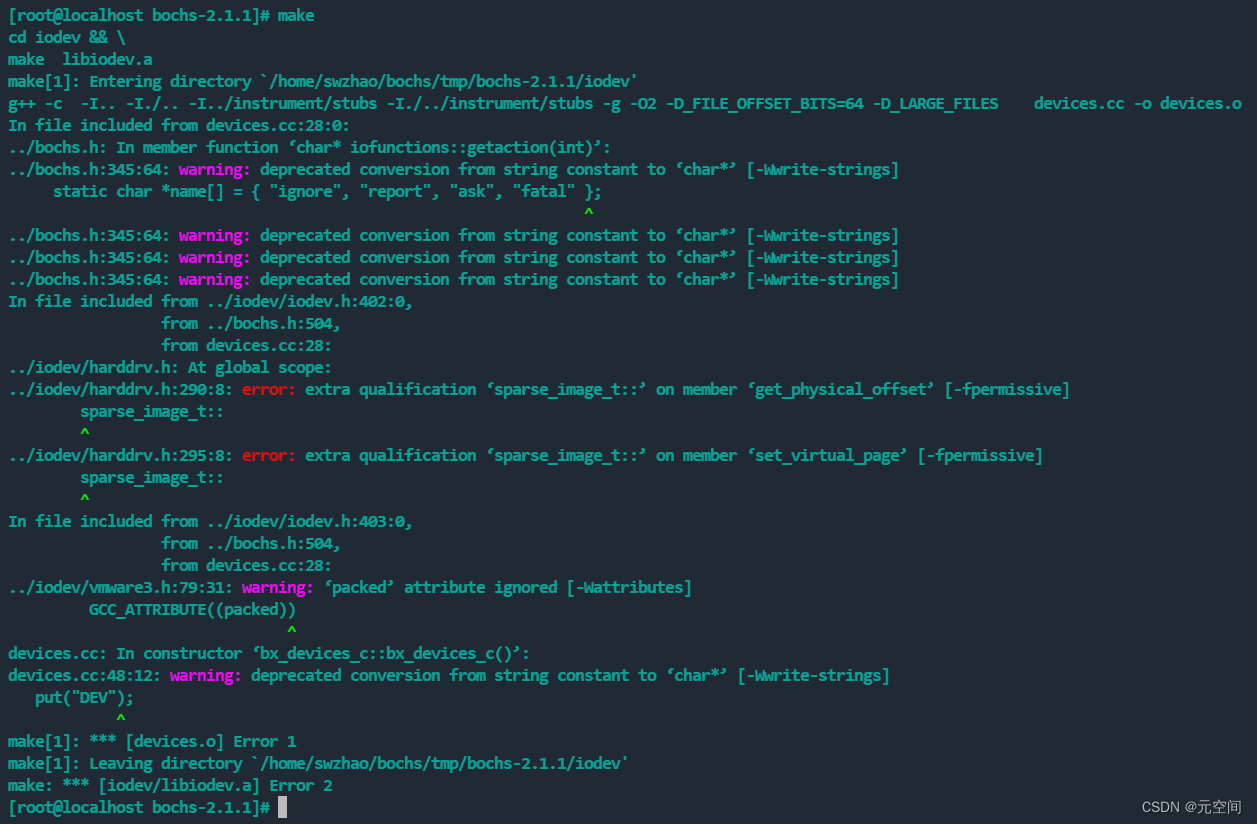Click the "sparse_image_t::" qualification text
The image size is (1257, 824).
(x=151, y=411)
